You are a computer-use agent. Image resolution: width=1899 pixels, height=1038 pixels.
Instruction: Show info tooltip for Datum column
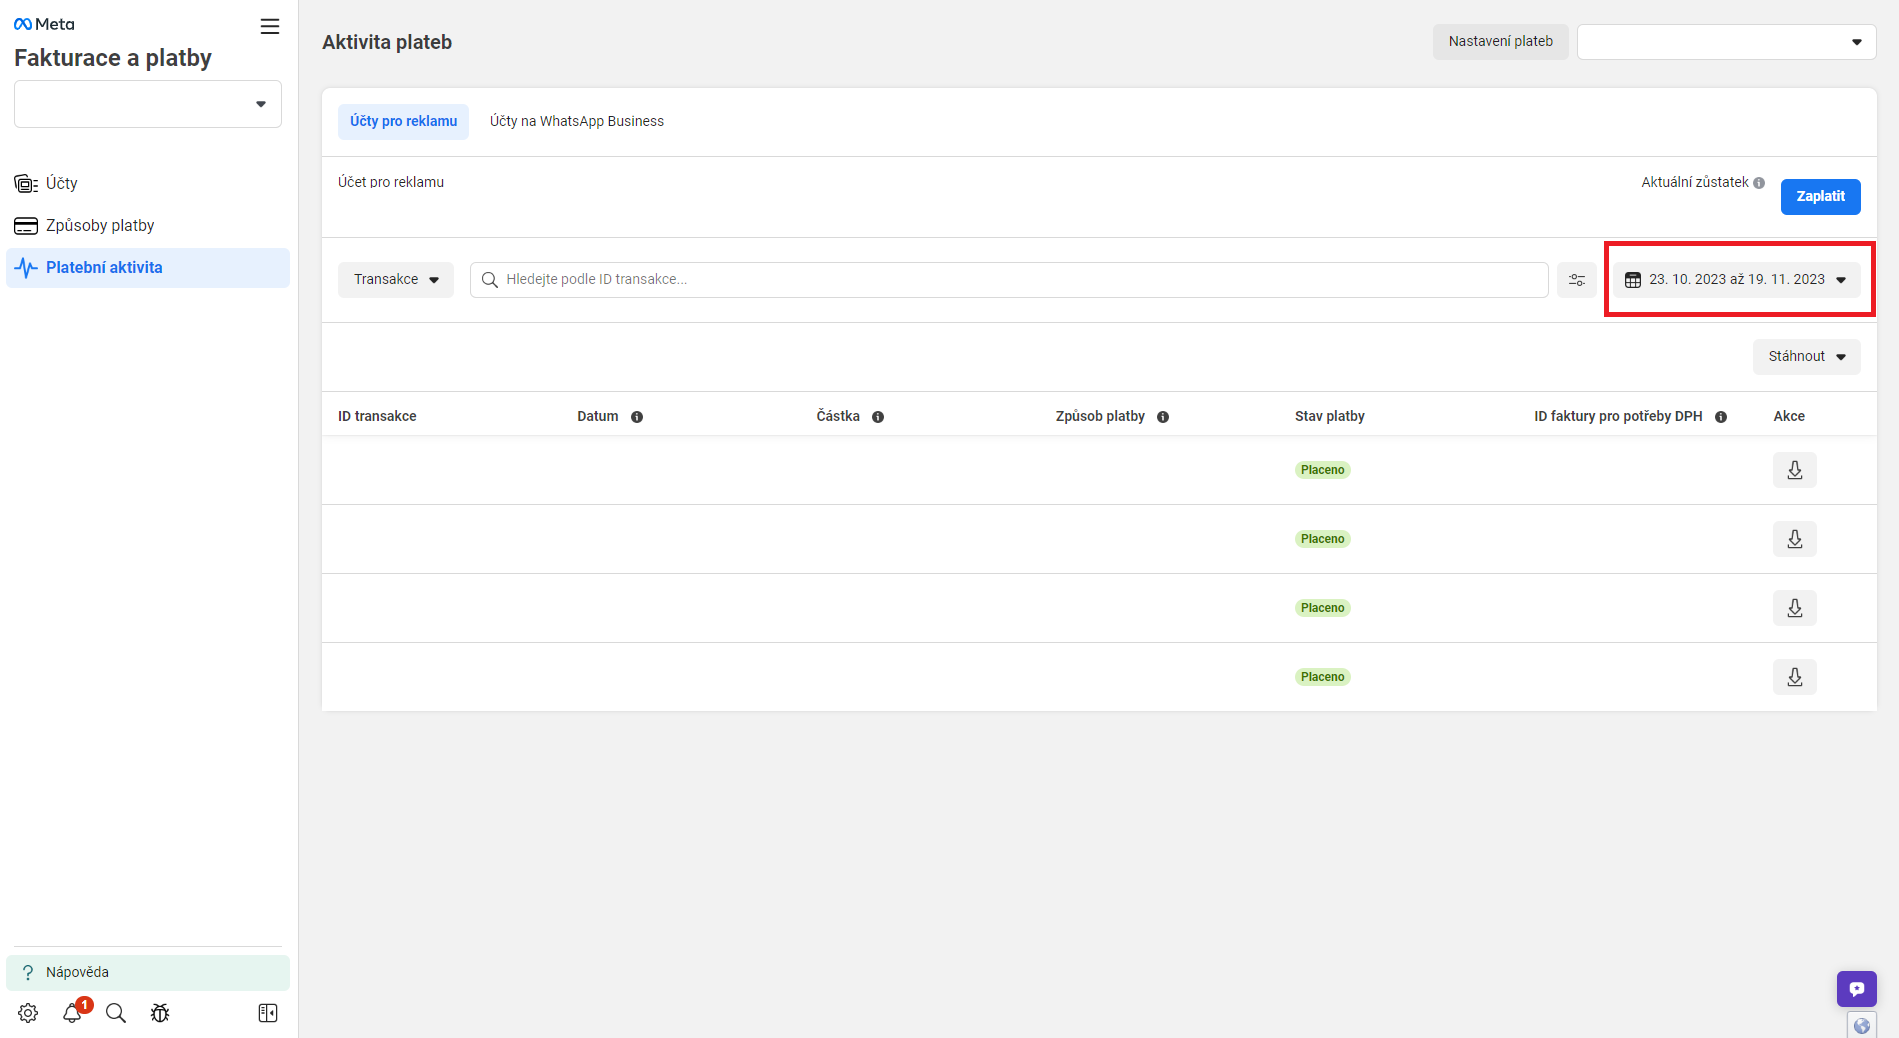point(637,417)
